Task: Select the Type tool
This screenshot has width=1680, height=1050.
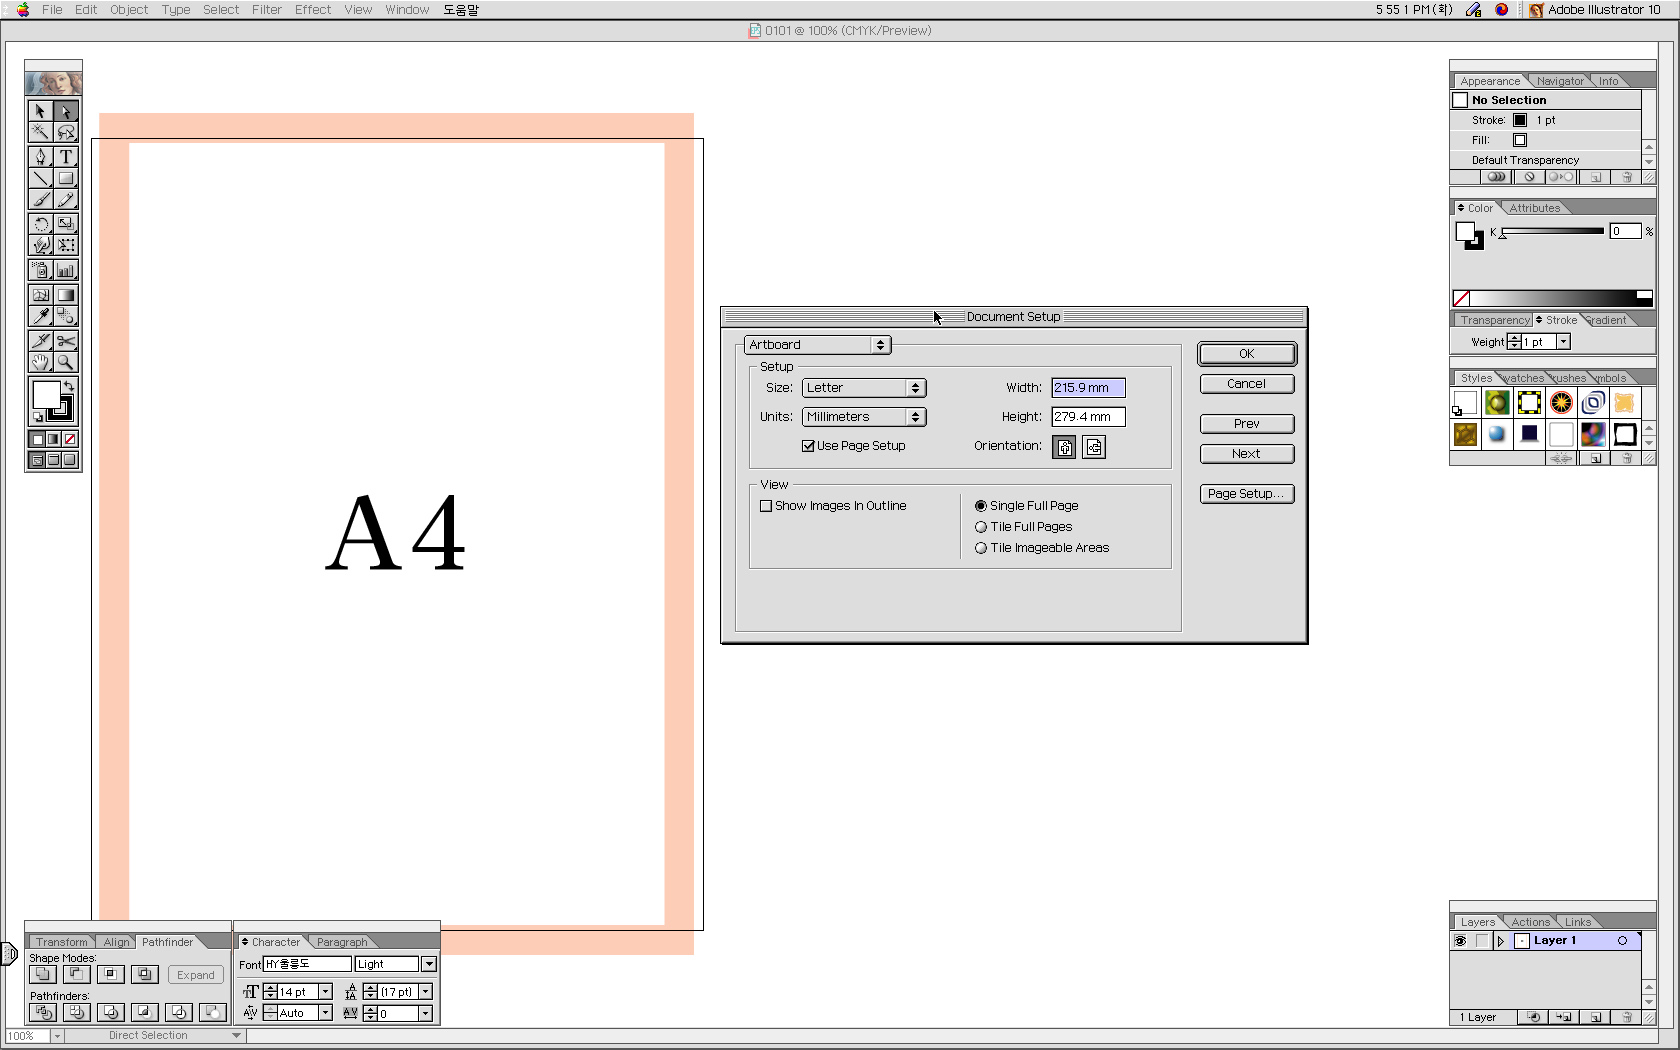Action: click(66, 157)
